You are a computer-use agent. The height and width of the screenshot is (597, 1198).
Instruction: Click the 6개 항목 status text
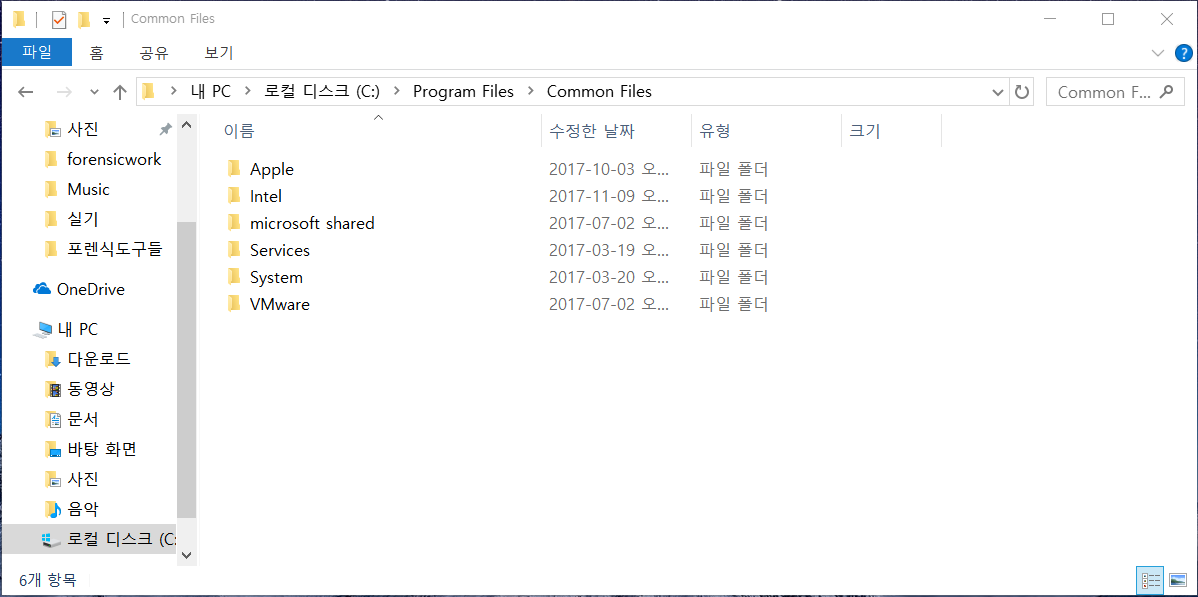click(x=48, y=580)
